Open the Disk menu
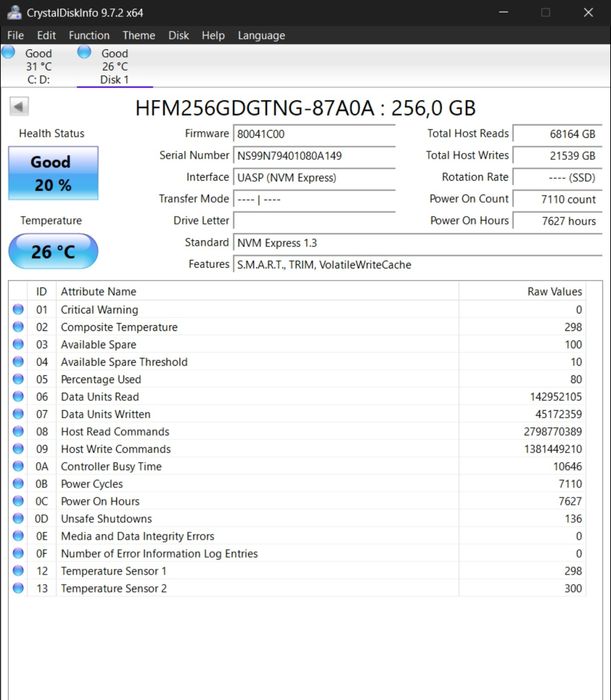Screen dimensions: 611x700 [x=179, y=35]
